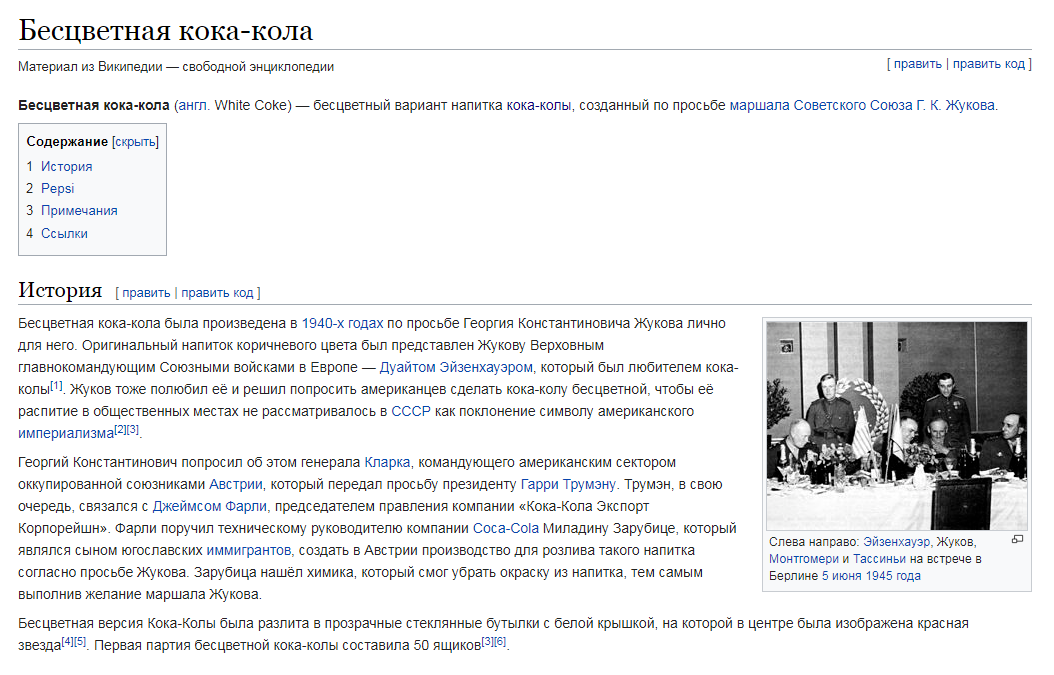
Task: Follow the 'империализма' link
Action: click(x=66, y=434)
